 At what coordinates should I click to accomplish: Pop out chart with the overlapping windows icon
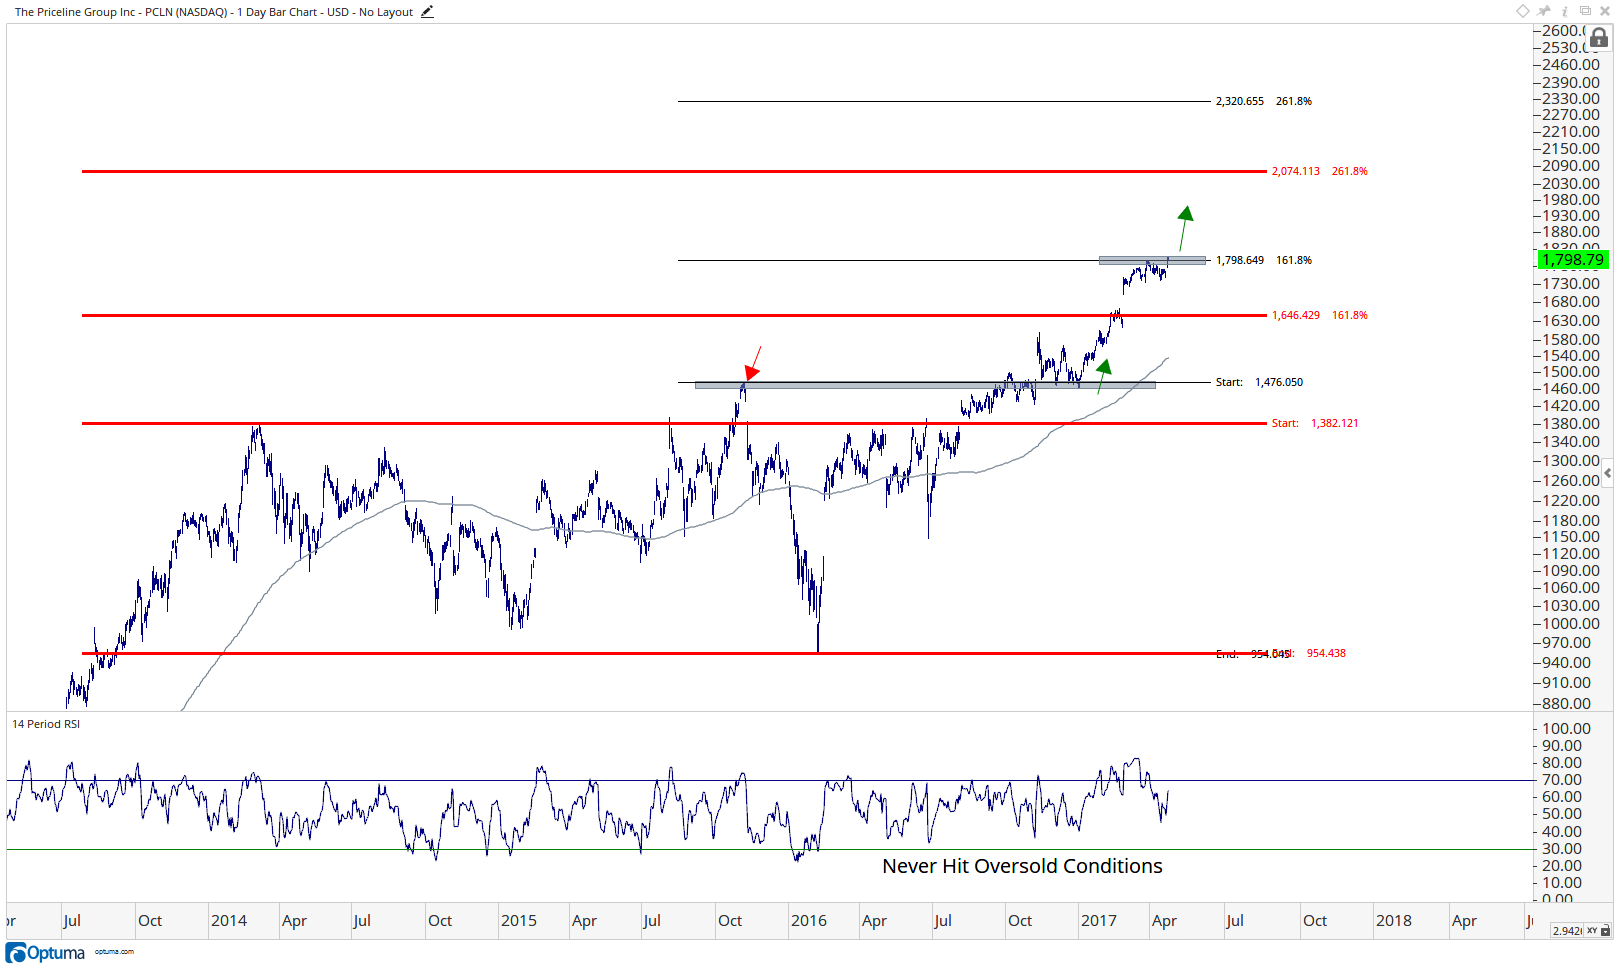pyautogui.click(x=1585, y=10)
